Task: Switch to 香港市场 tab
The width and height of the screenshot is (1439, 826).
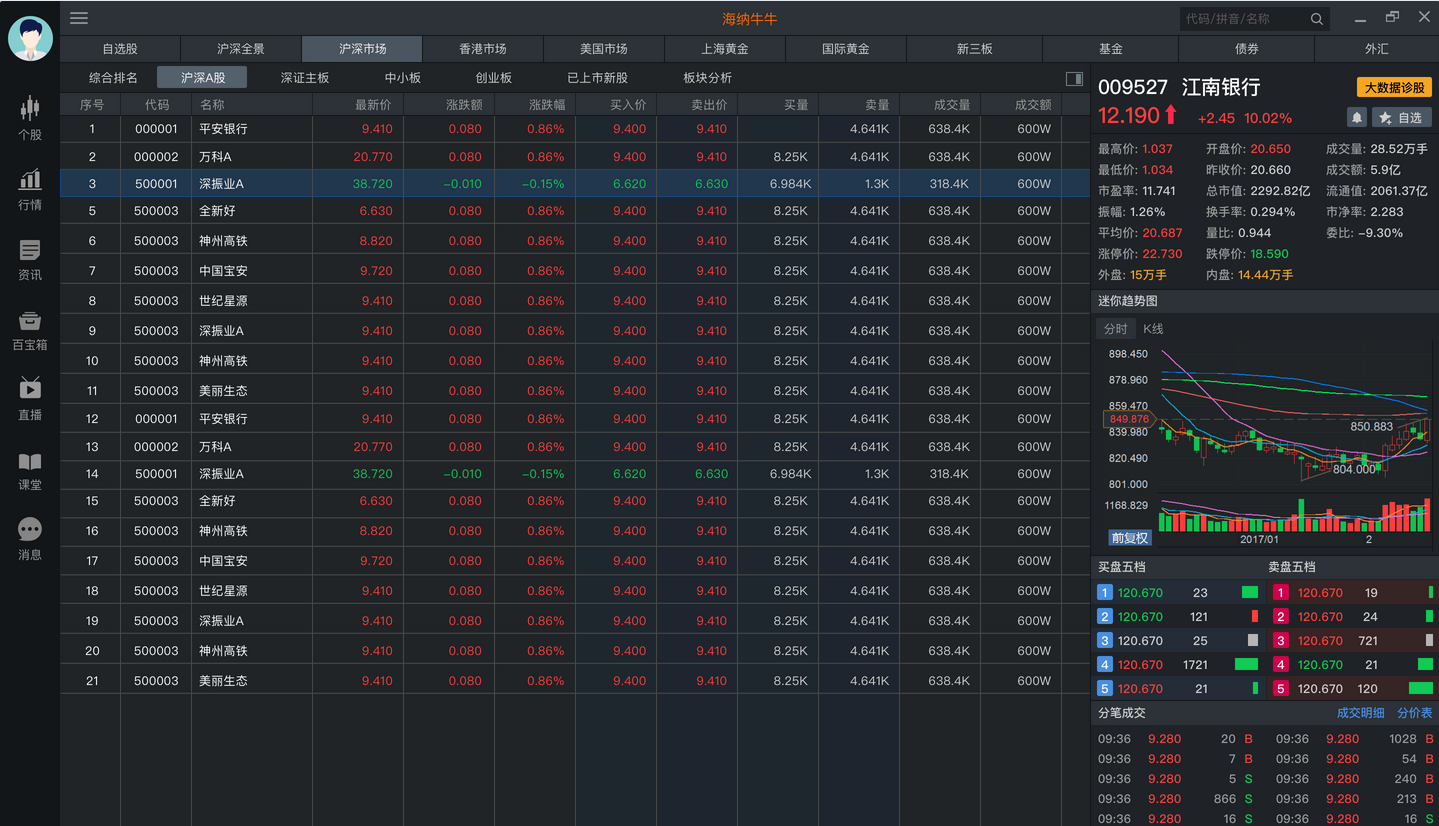Action: pyautogui.click(x=483, y=49)
